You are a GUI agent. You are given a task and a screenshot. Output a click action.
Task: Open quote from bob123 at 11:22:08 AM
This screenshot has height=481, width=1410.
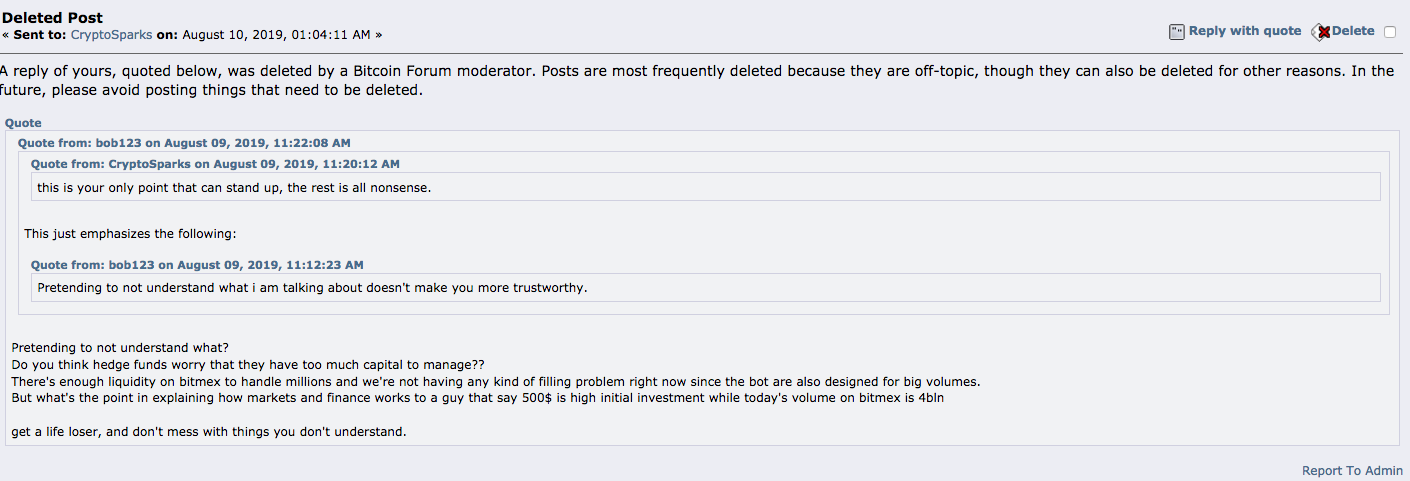184,143
